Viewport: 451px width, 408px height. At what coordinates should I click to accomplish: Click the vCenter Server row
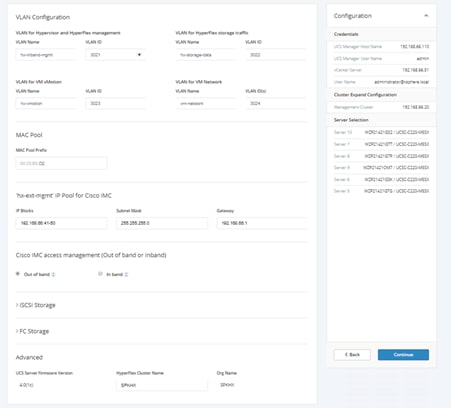pyautogui.click(x=381, y=70)
